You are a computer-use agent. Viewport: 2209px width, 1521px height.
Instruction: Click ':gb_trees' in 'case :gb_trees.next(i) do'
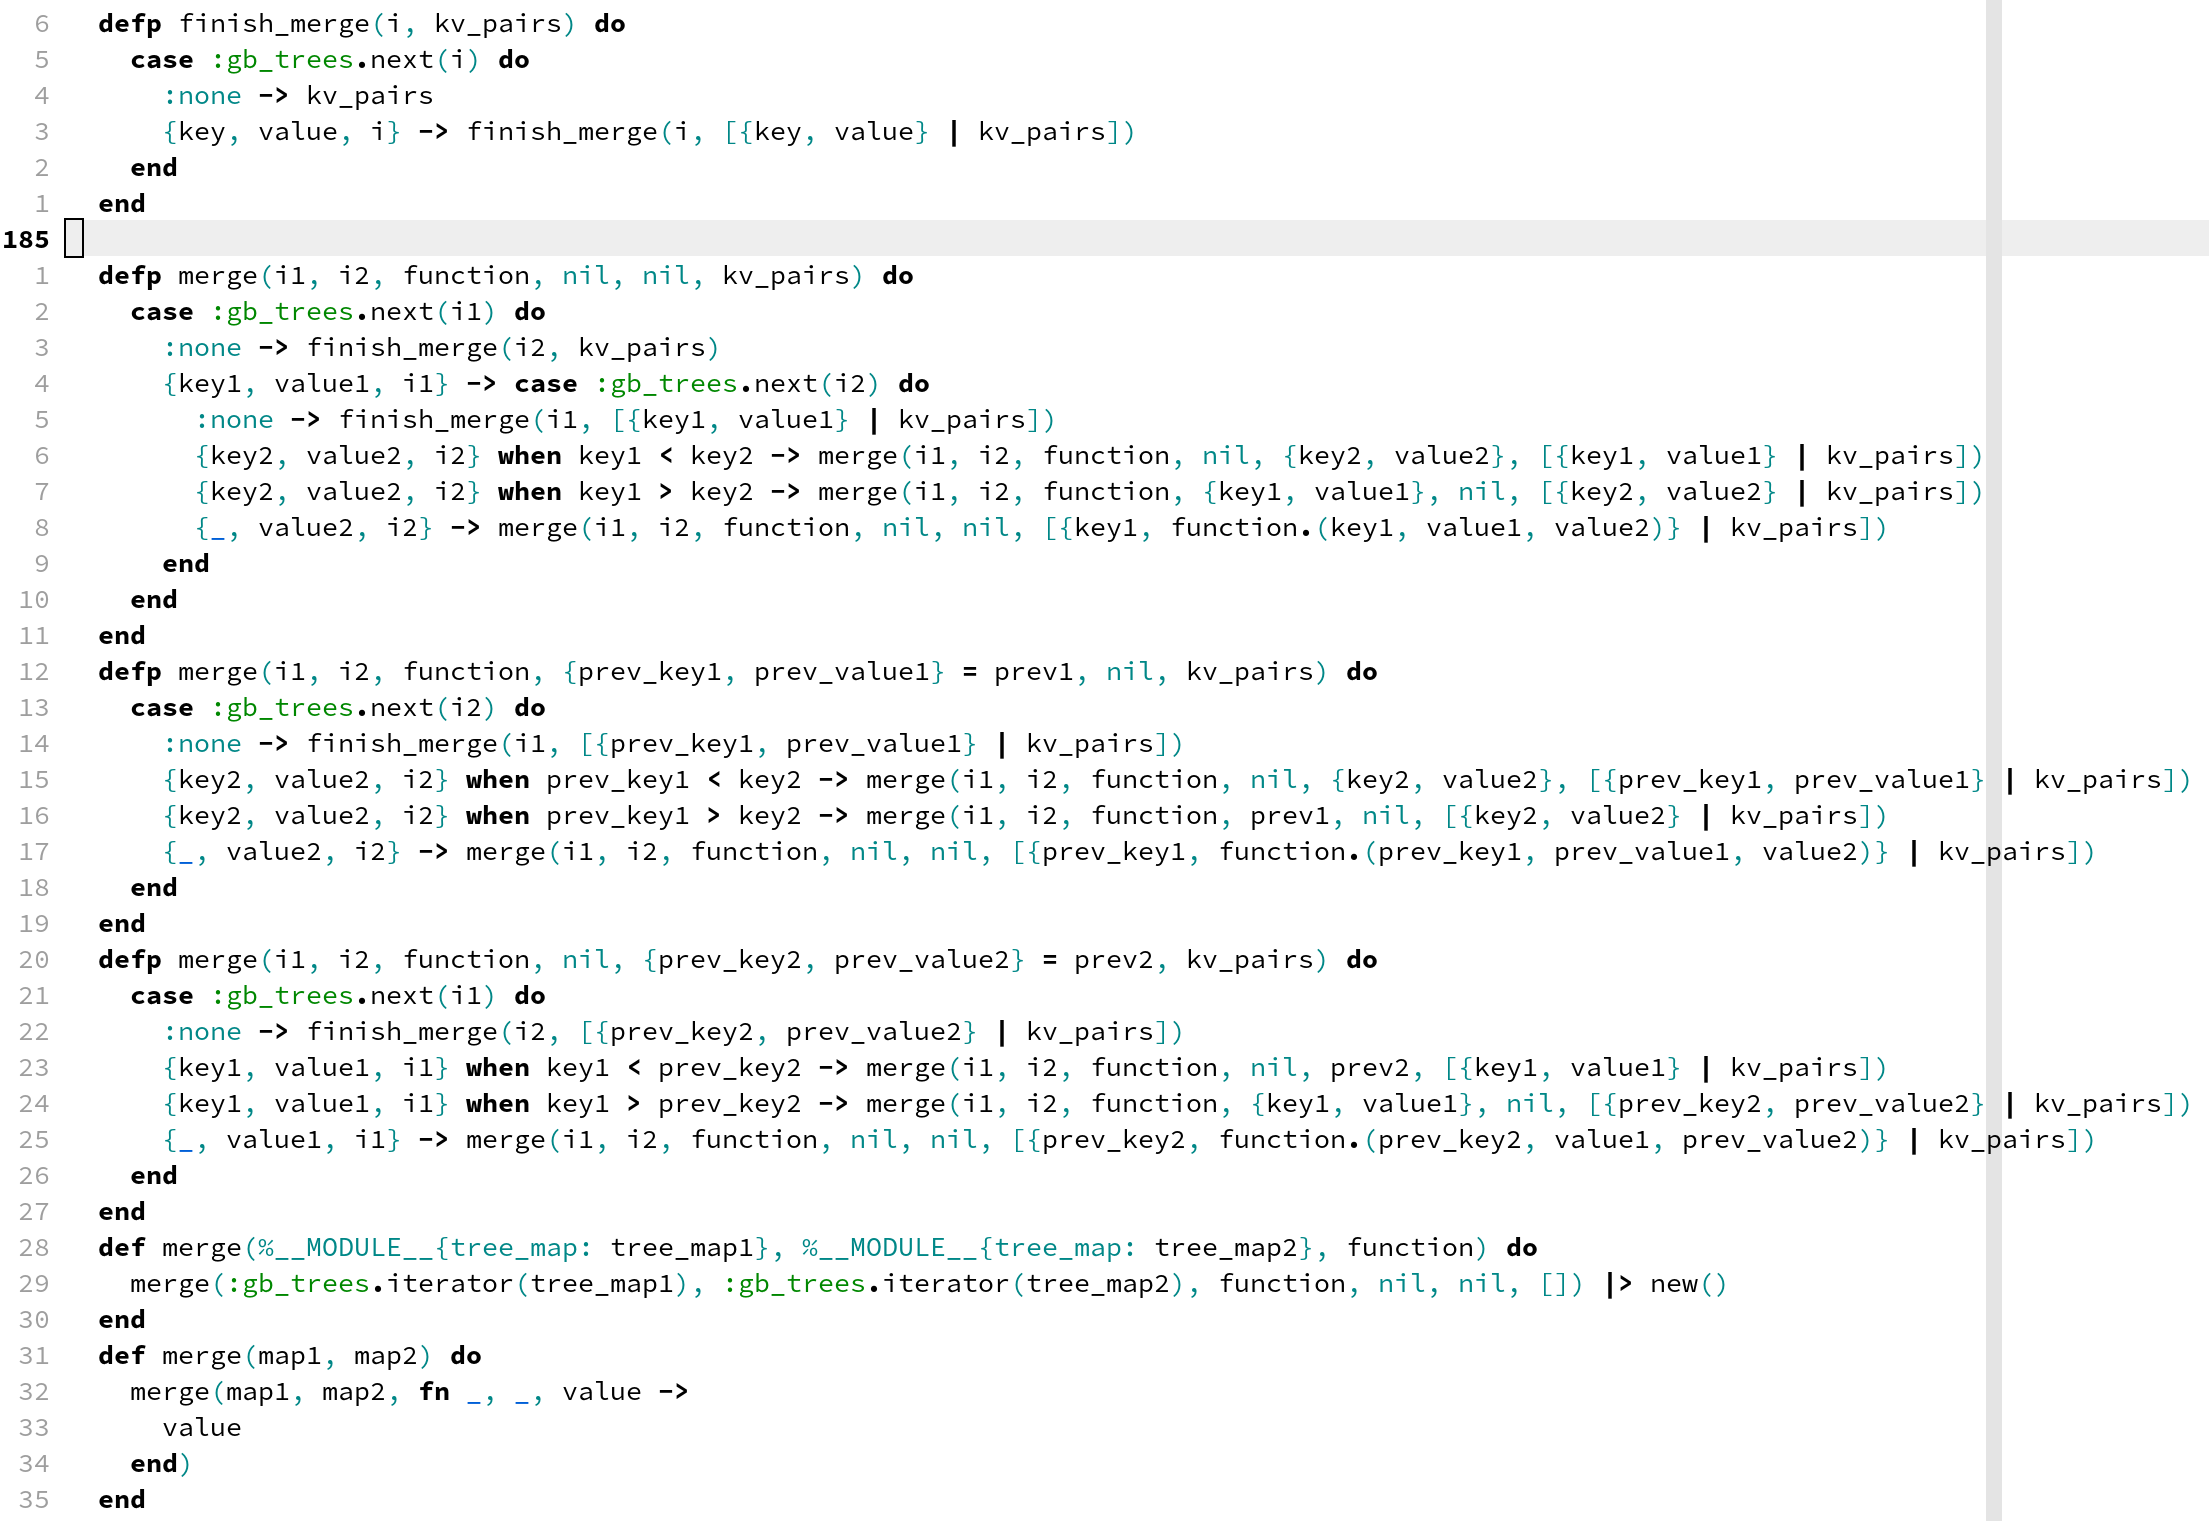(x=283, y=60)
